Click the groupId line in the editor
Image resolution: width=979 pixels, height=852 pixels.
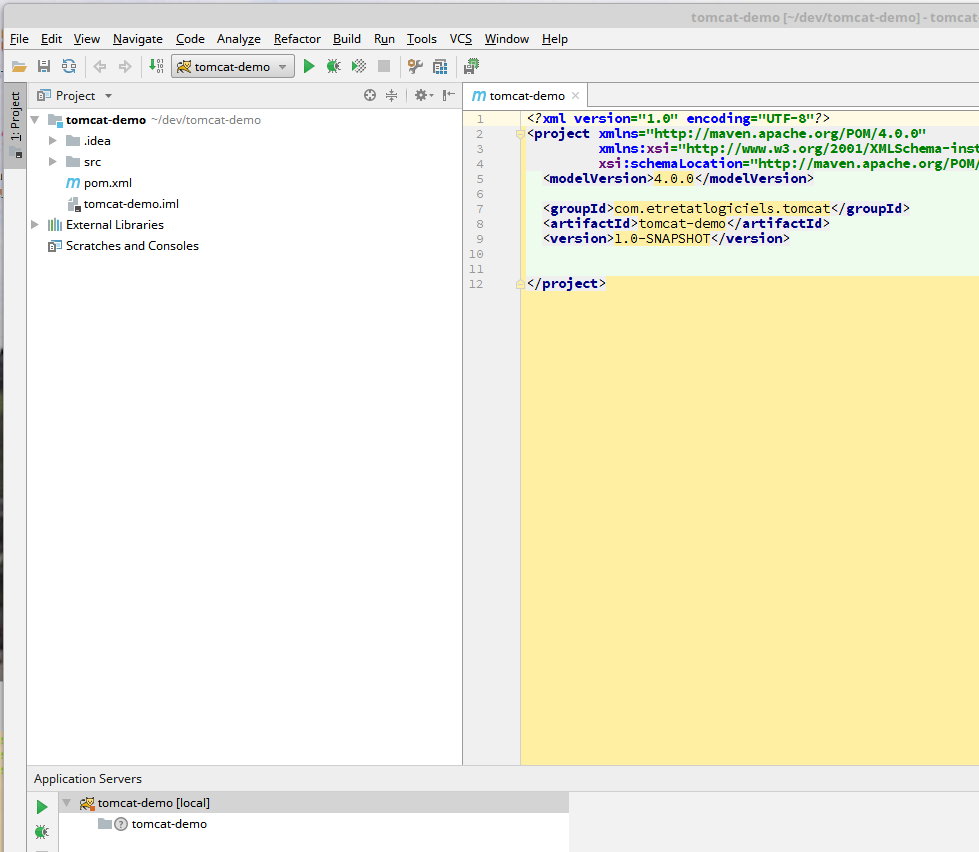click(x=726, y=208)
